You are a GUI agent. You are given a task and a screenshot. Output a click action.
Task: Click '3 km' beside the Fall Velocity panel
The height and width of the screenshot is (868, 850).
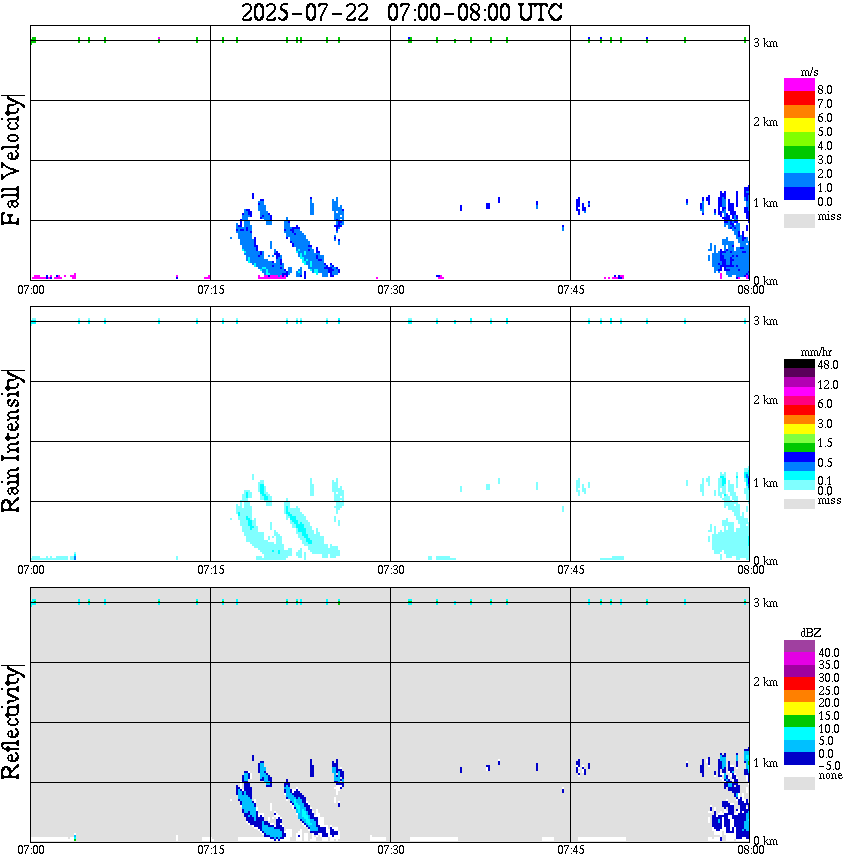765,43
